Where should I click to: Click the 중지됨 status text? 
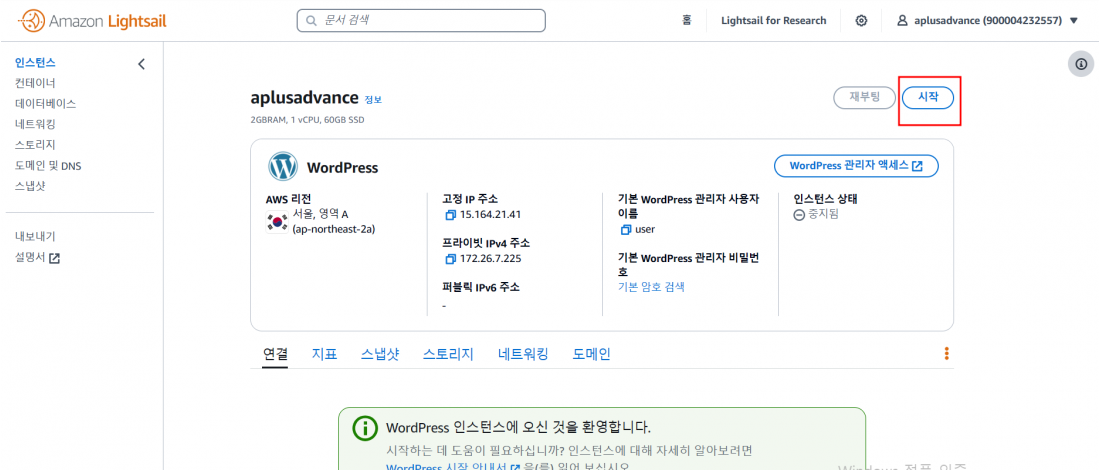click(x=823, y=214)
